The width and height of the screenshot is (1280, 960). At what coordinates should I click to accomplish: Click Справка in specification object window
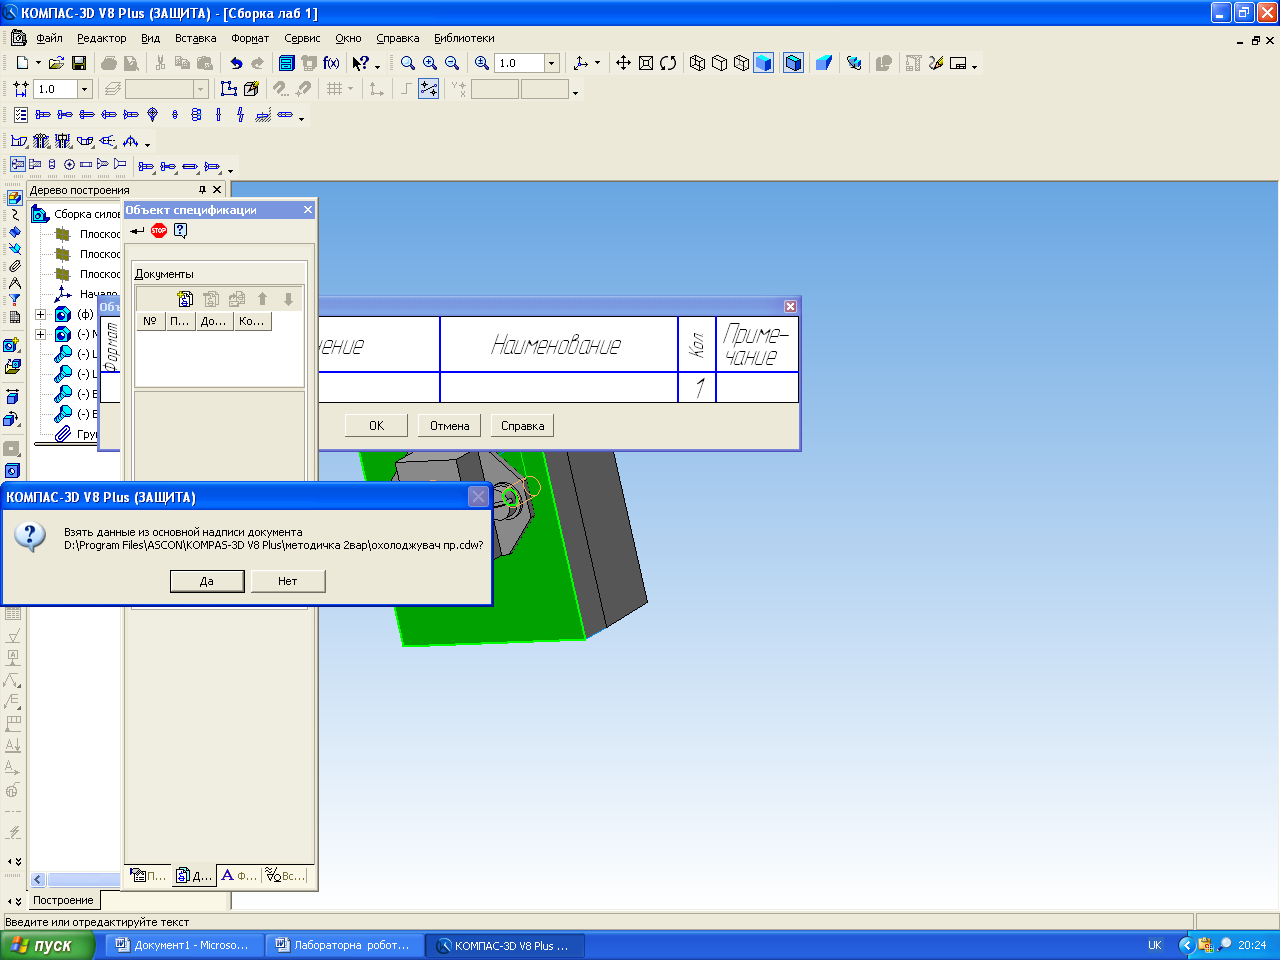pyautogui.click(x=523, y=426)
